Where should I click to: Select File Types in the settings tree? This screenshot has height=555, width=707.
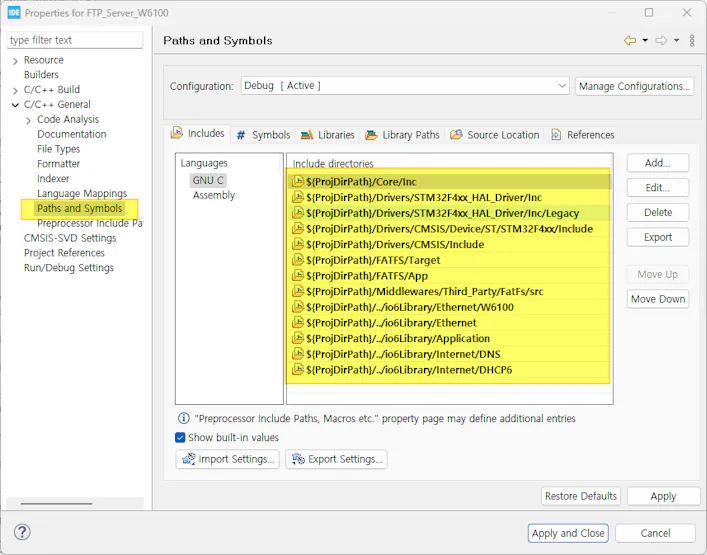59,149
